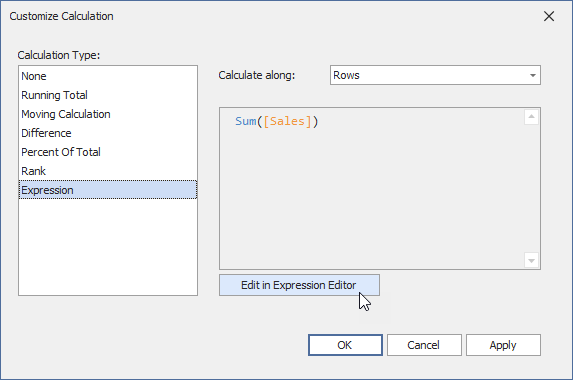Select Rank calculation type
This screenshot has width=573, height=380.
[108, 171]
